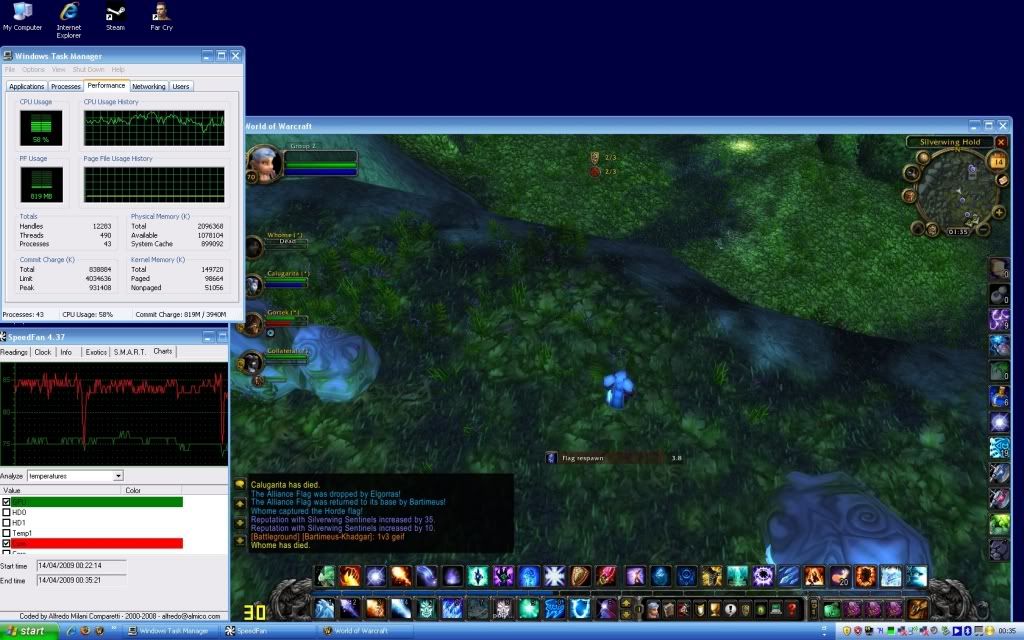The height and width of the screenshot is (640, 1024).
Task: Open the My Computer desktop icon
Action: click(22, 16)
